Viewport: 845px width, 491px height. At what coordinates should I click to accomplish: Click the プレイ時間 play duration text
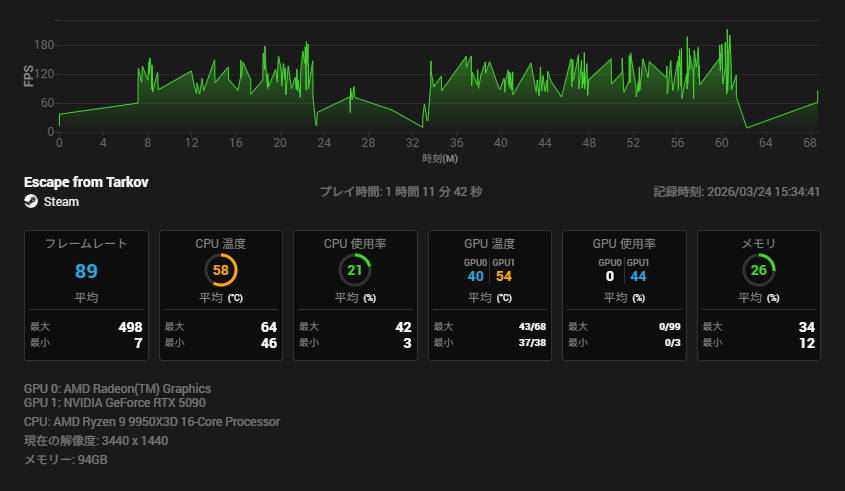pyautogui.click(x=400, y=191)
